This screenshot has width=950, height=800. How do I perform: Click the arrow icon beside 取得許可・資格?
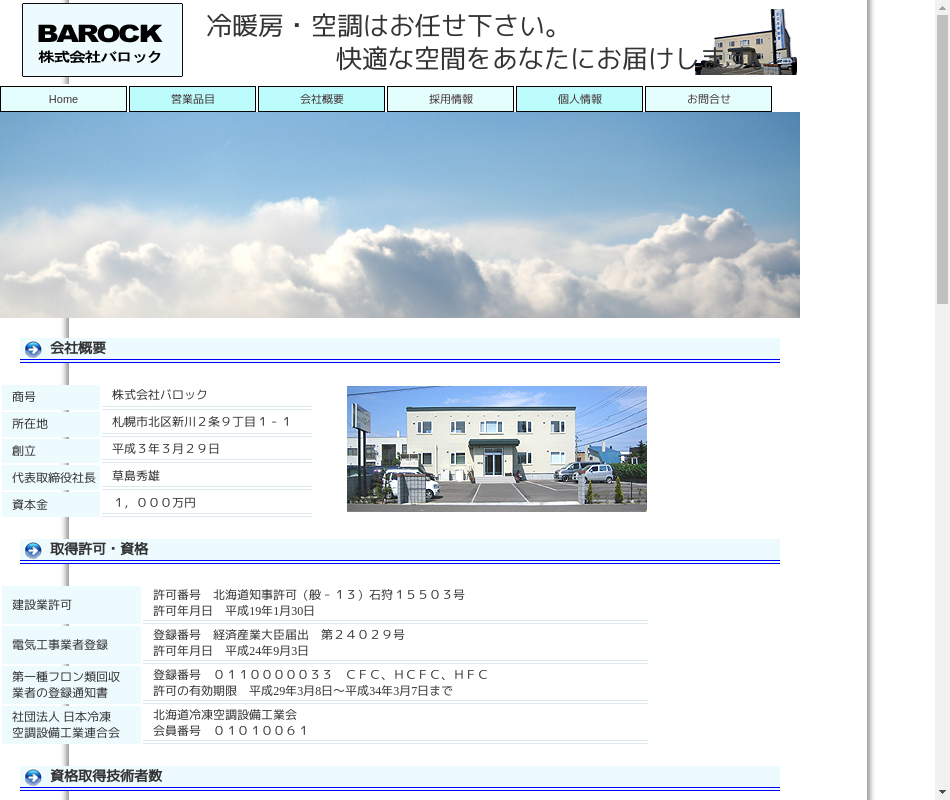[x=33, y=550]
